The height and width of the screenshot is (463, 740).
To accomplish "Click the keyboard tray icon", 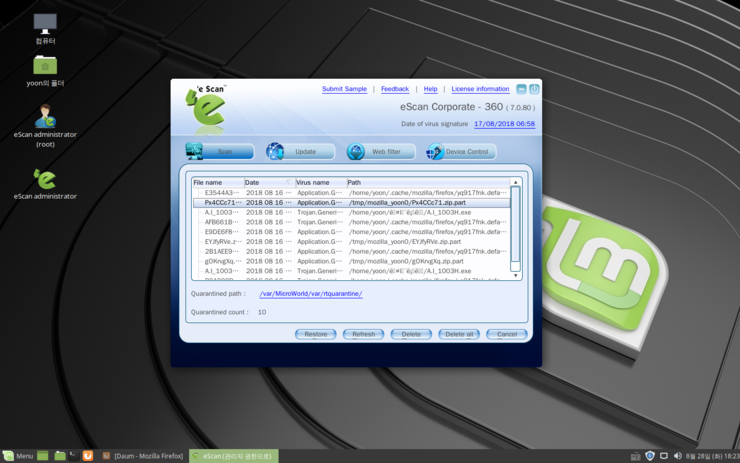I will pos(636,456).
